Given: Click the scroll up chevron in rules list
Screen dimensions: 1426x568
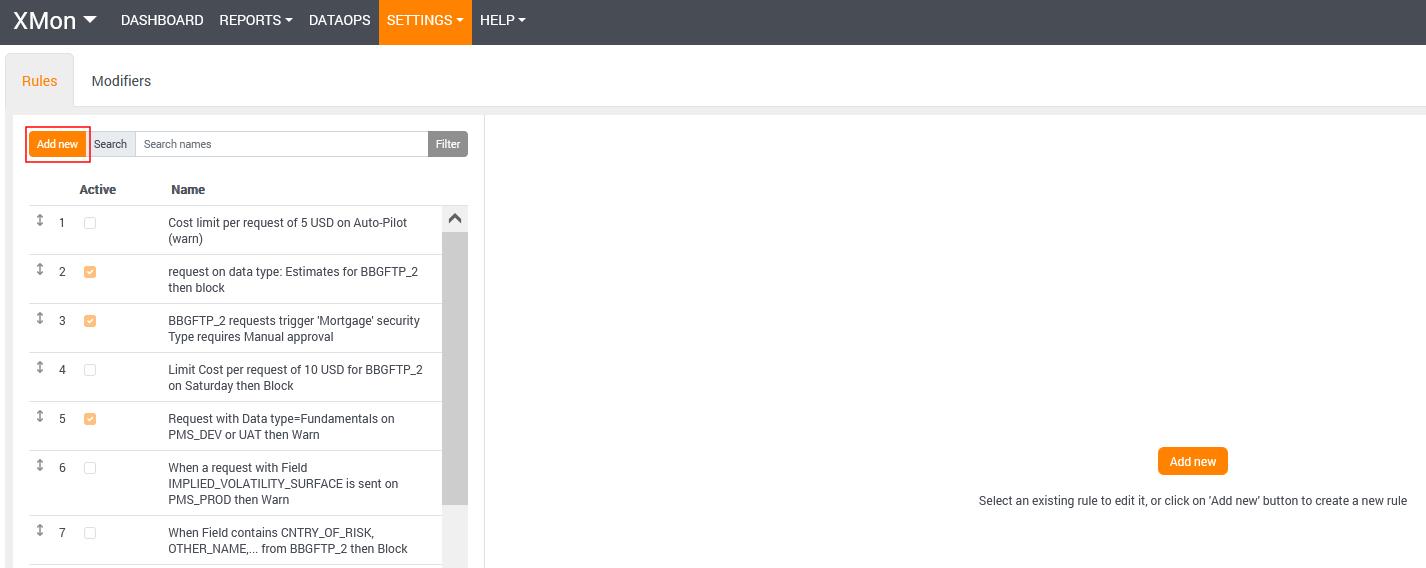Looking at the screenshot, I should (454, 218).
